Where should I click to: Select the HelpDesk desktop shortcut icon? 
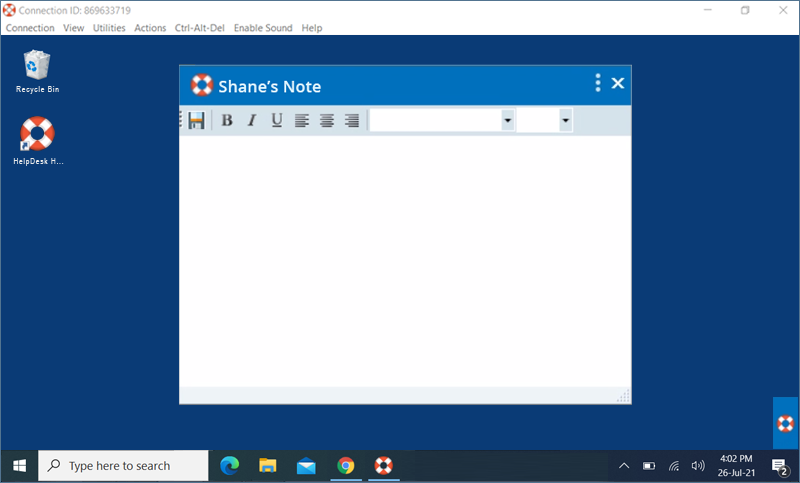[x=37, y=135]
